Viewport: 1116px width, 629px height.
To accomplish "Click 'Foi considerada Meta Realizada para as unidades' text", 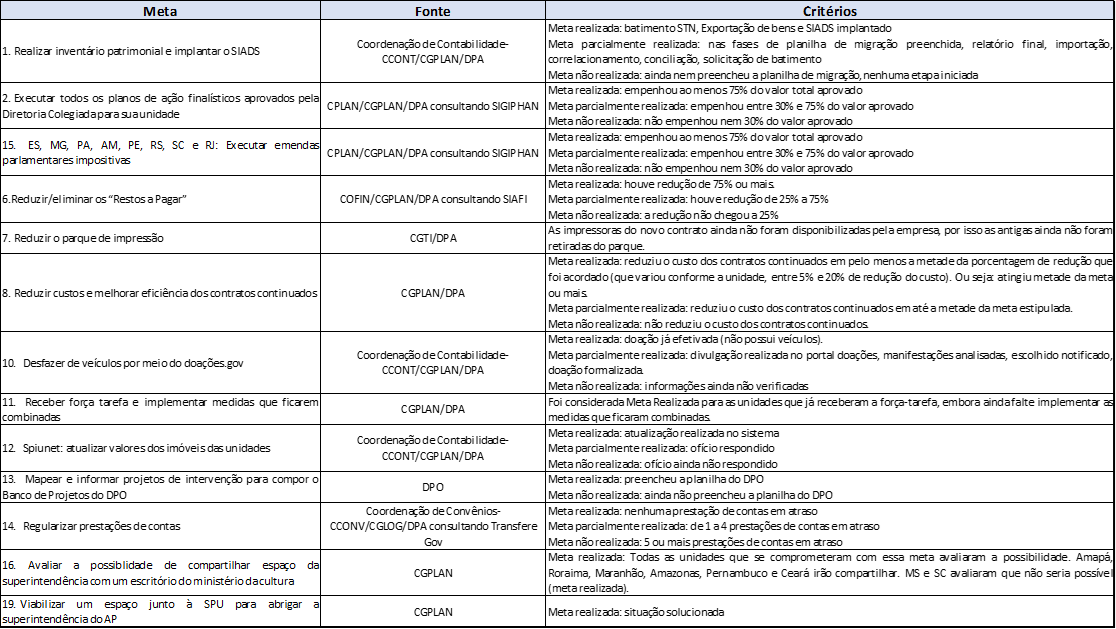I will [x=830, y=410].
